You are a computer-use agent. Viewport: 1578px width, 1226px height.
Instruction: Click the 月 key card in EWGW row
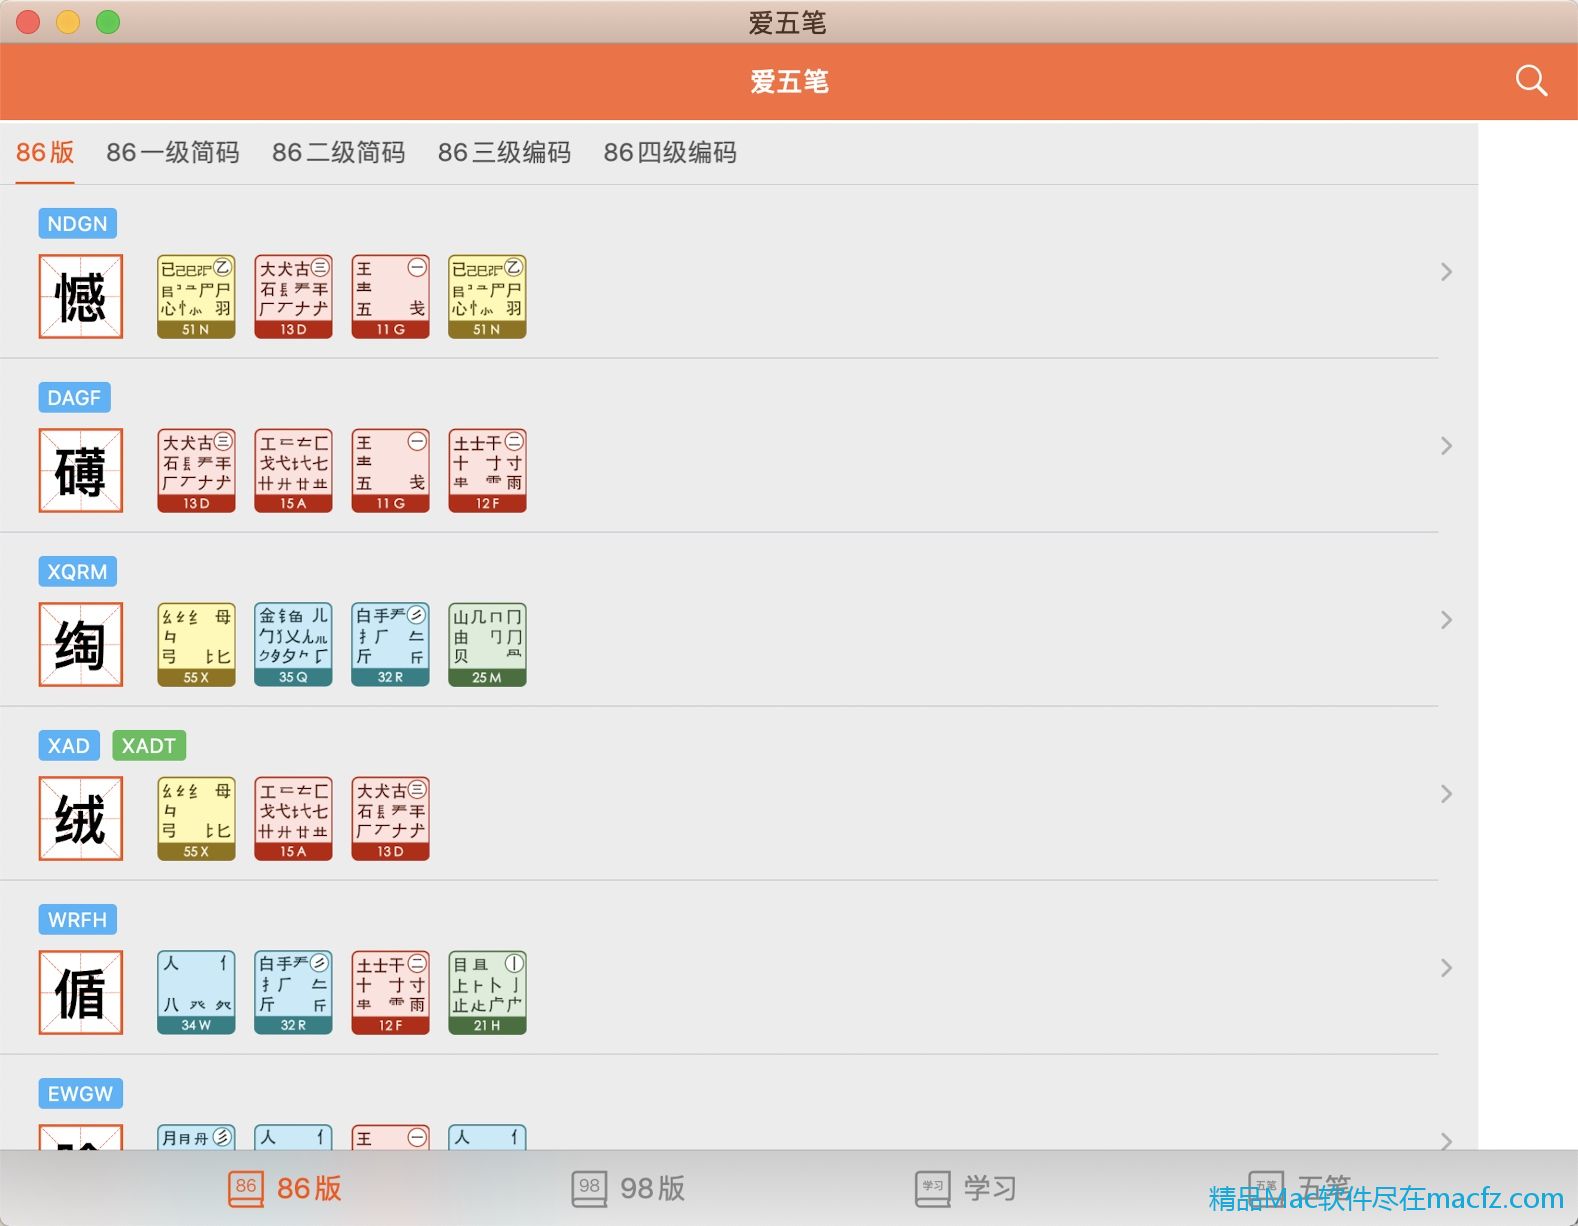tap(196, 1137)
